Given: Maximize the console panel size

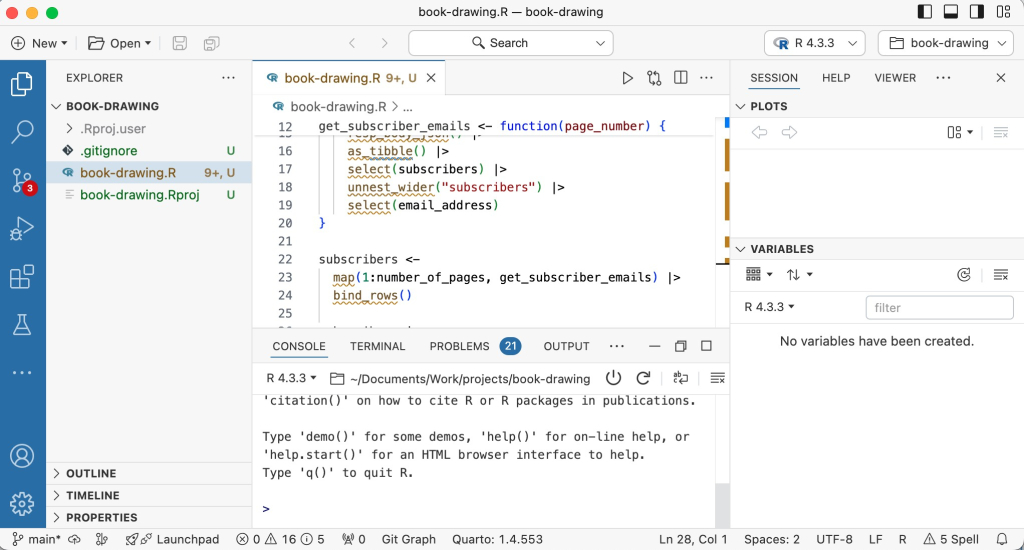Looking at the screenshot, I should tap(706, 346).
